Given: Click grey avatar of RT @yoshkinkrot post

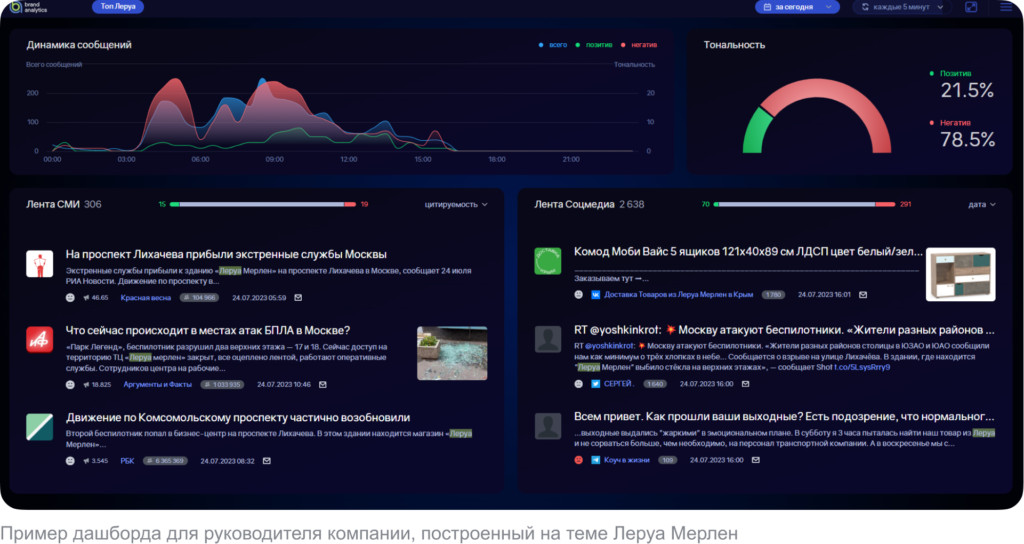Looking at the screenshot, I should [547, 339].
